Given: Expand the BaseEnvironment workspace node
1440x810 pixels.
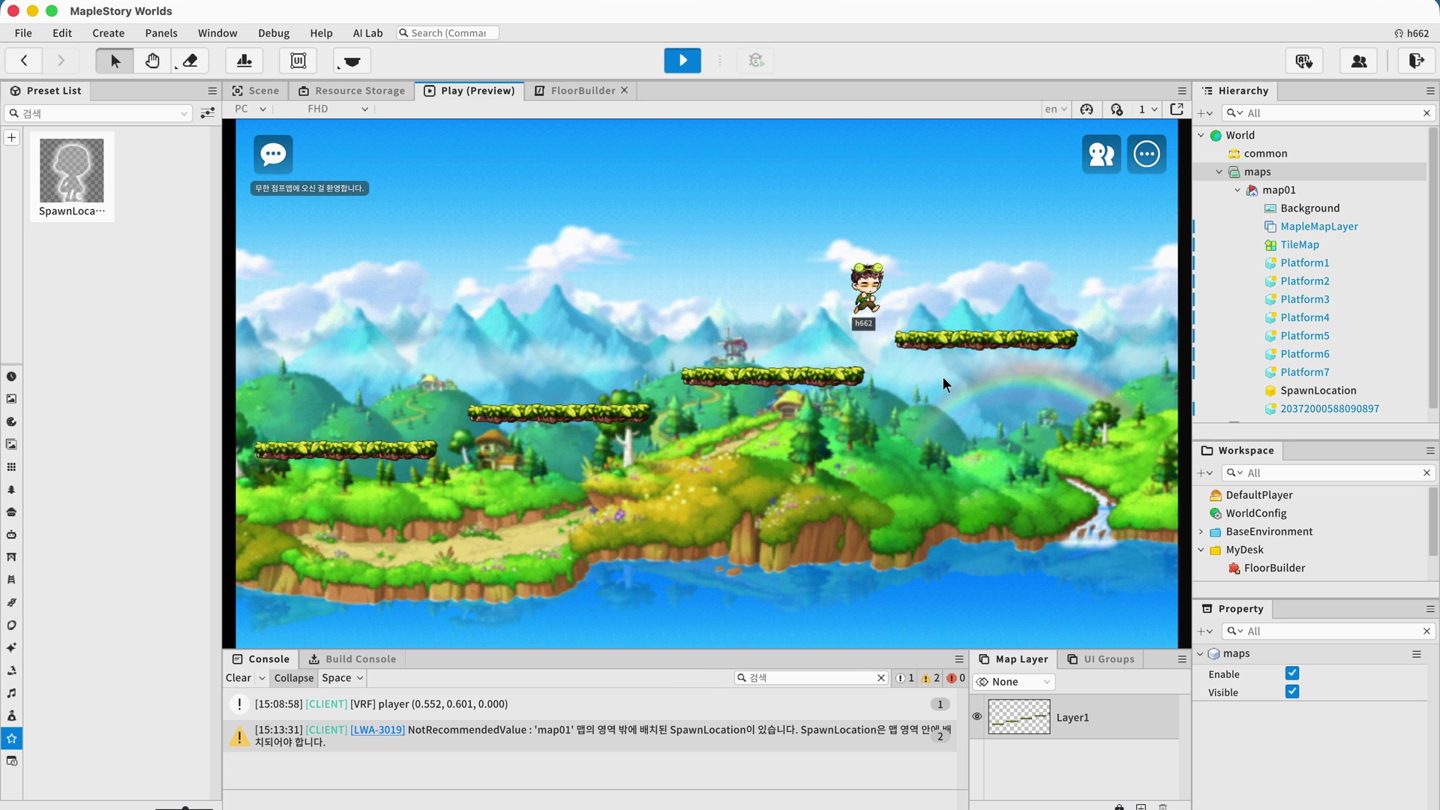Looking at the screenshot, I should [1201, 532].
